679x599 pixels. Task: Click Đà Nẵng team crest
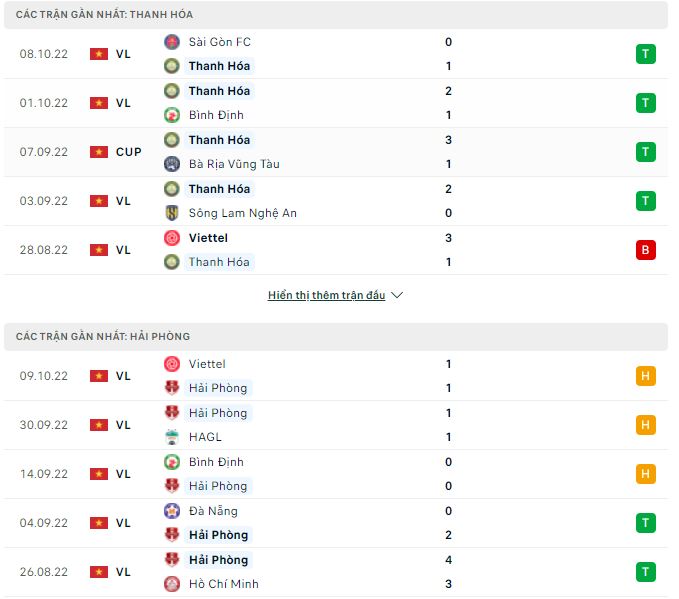click(171, 511)
